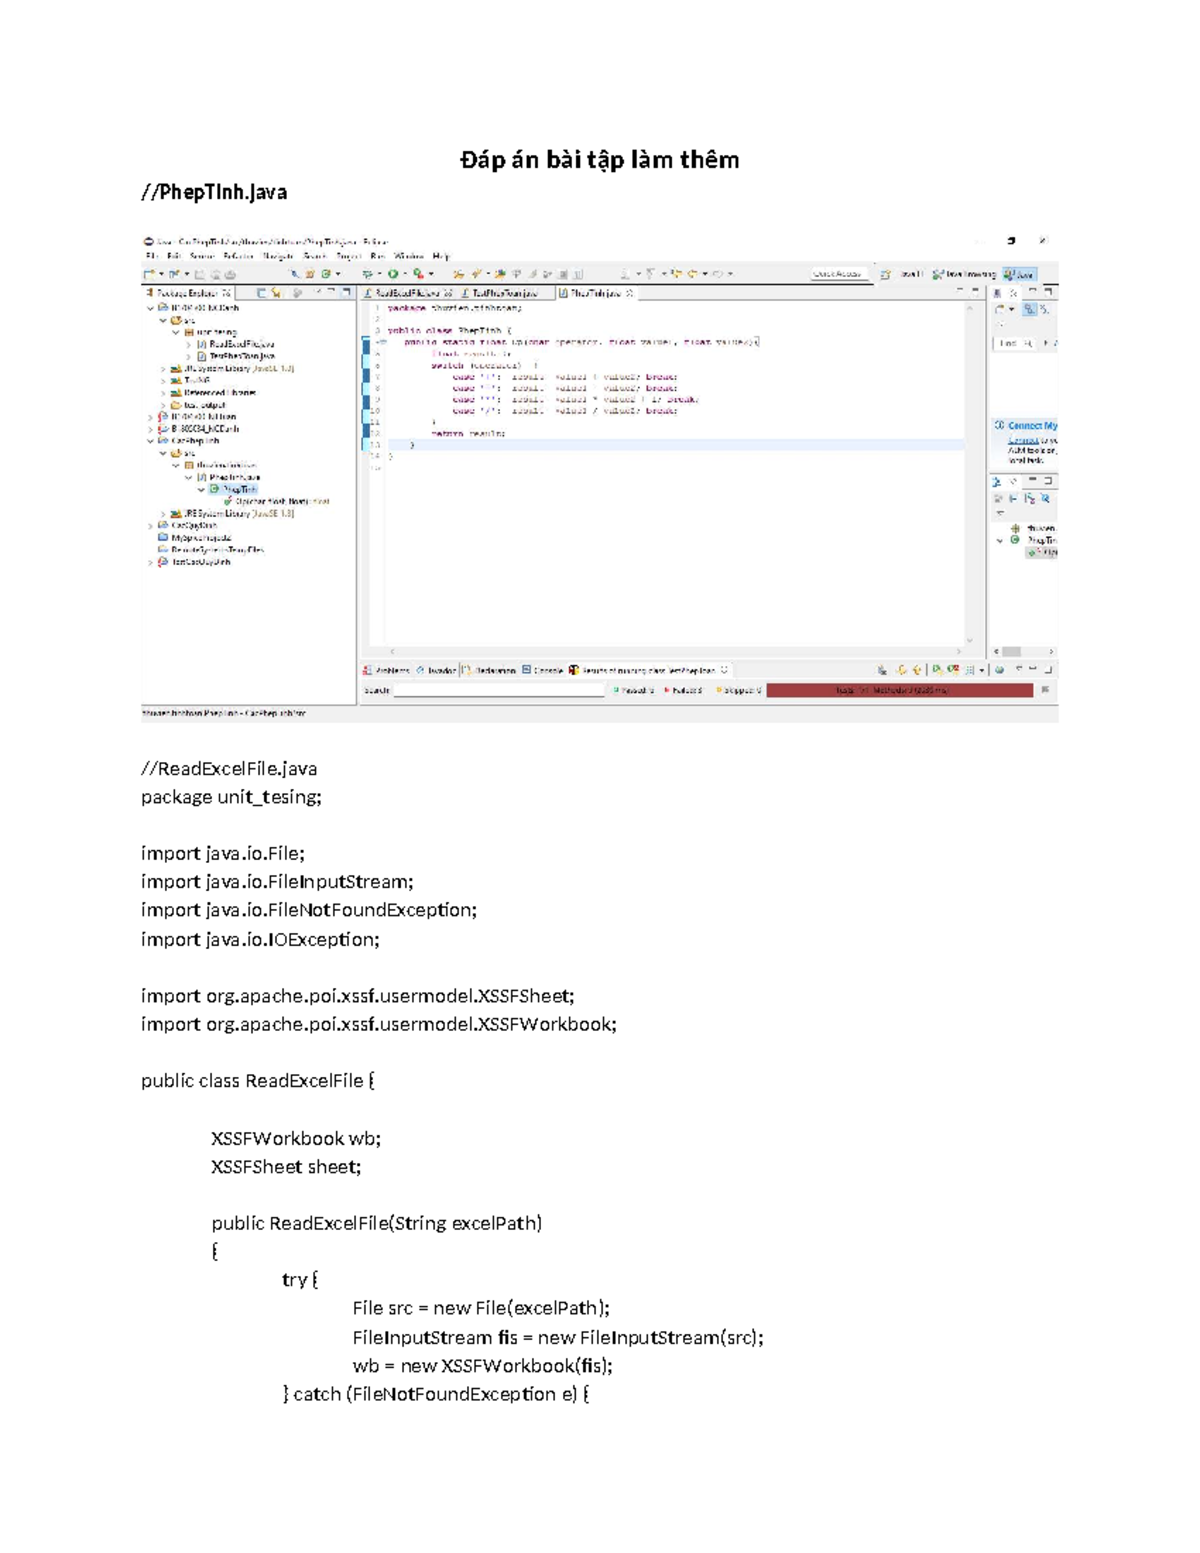Collapse the CacPhepTinh project node
This screenshot has width=1200, height=1553.
pos(151,441)
